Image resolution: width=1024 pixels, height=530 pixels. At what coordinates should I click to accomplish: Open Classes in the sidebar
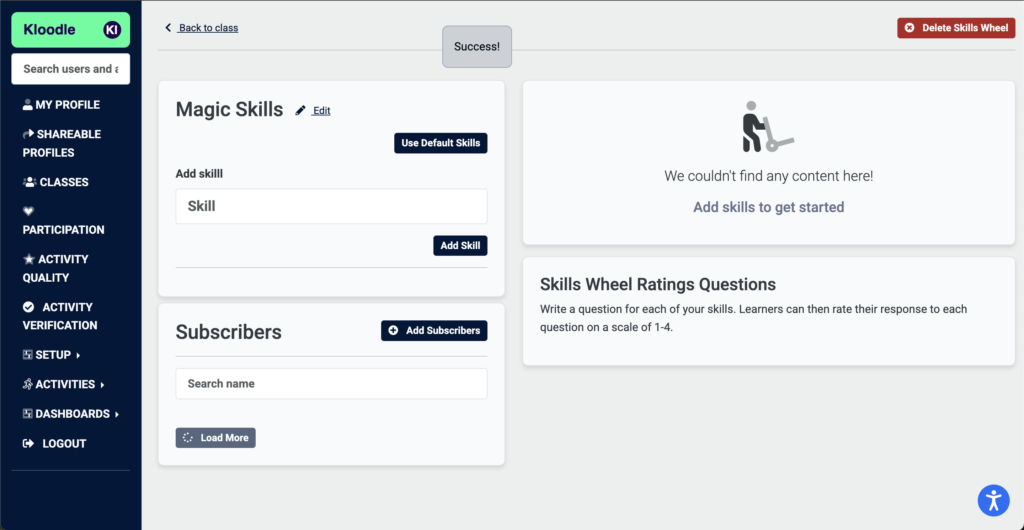click(56, 182)
